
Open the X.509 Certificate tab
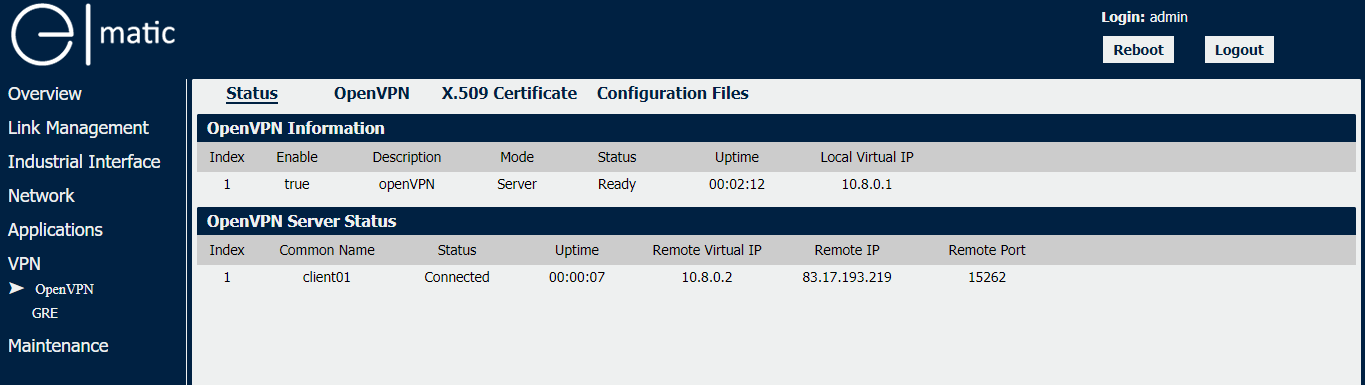pos(509,94)
